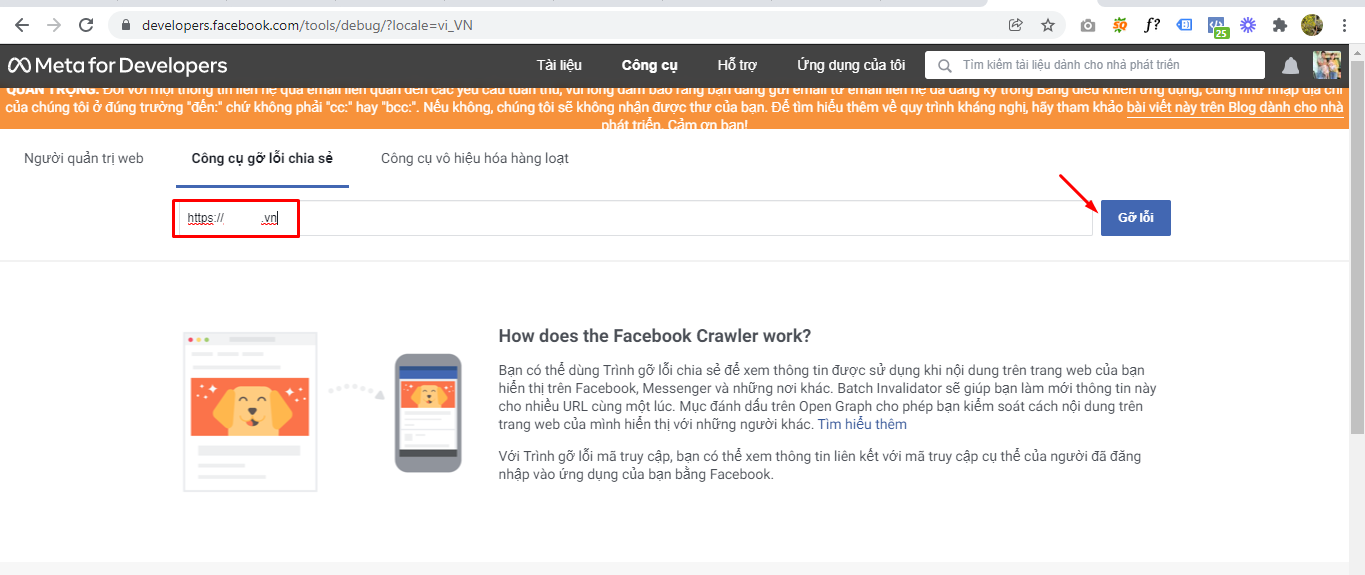Open the blue tag assistant extension
The image size is (1365, 575).
pos(1184,25)
